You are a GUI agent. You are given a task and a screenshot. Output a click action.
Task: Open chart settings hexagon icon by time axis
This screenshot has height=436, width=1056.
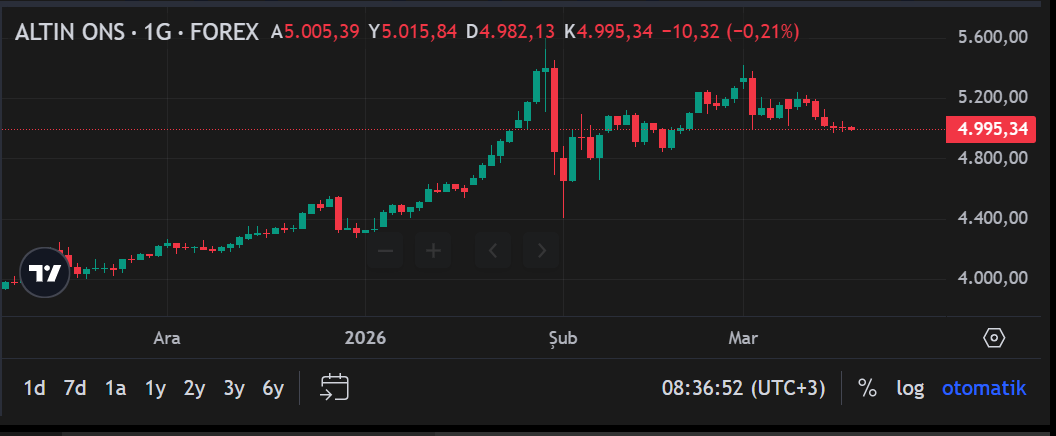click(x=994, y=338)
